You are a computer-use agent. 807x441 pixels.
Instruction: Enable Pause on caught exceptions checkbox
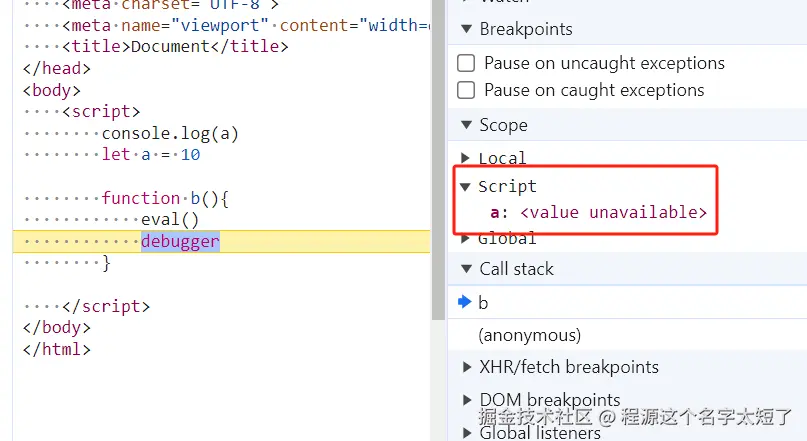point(466,90)
